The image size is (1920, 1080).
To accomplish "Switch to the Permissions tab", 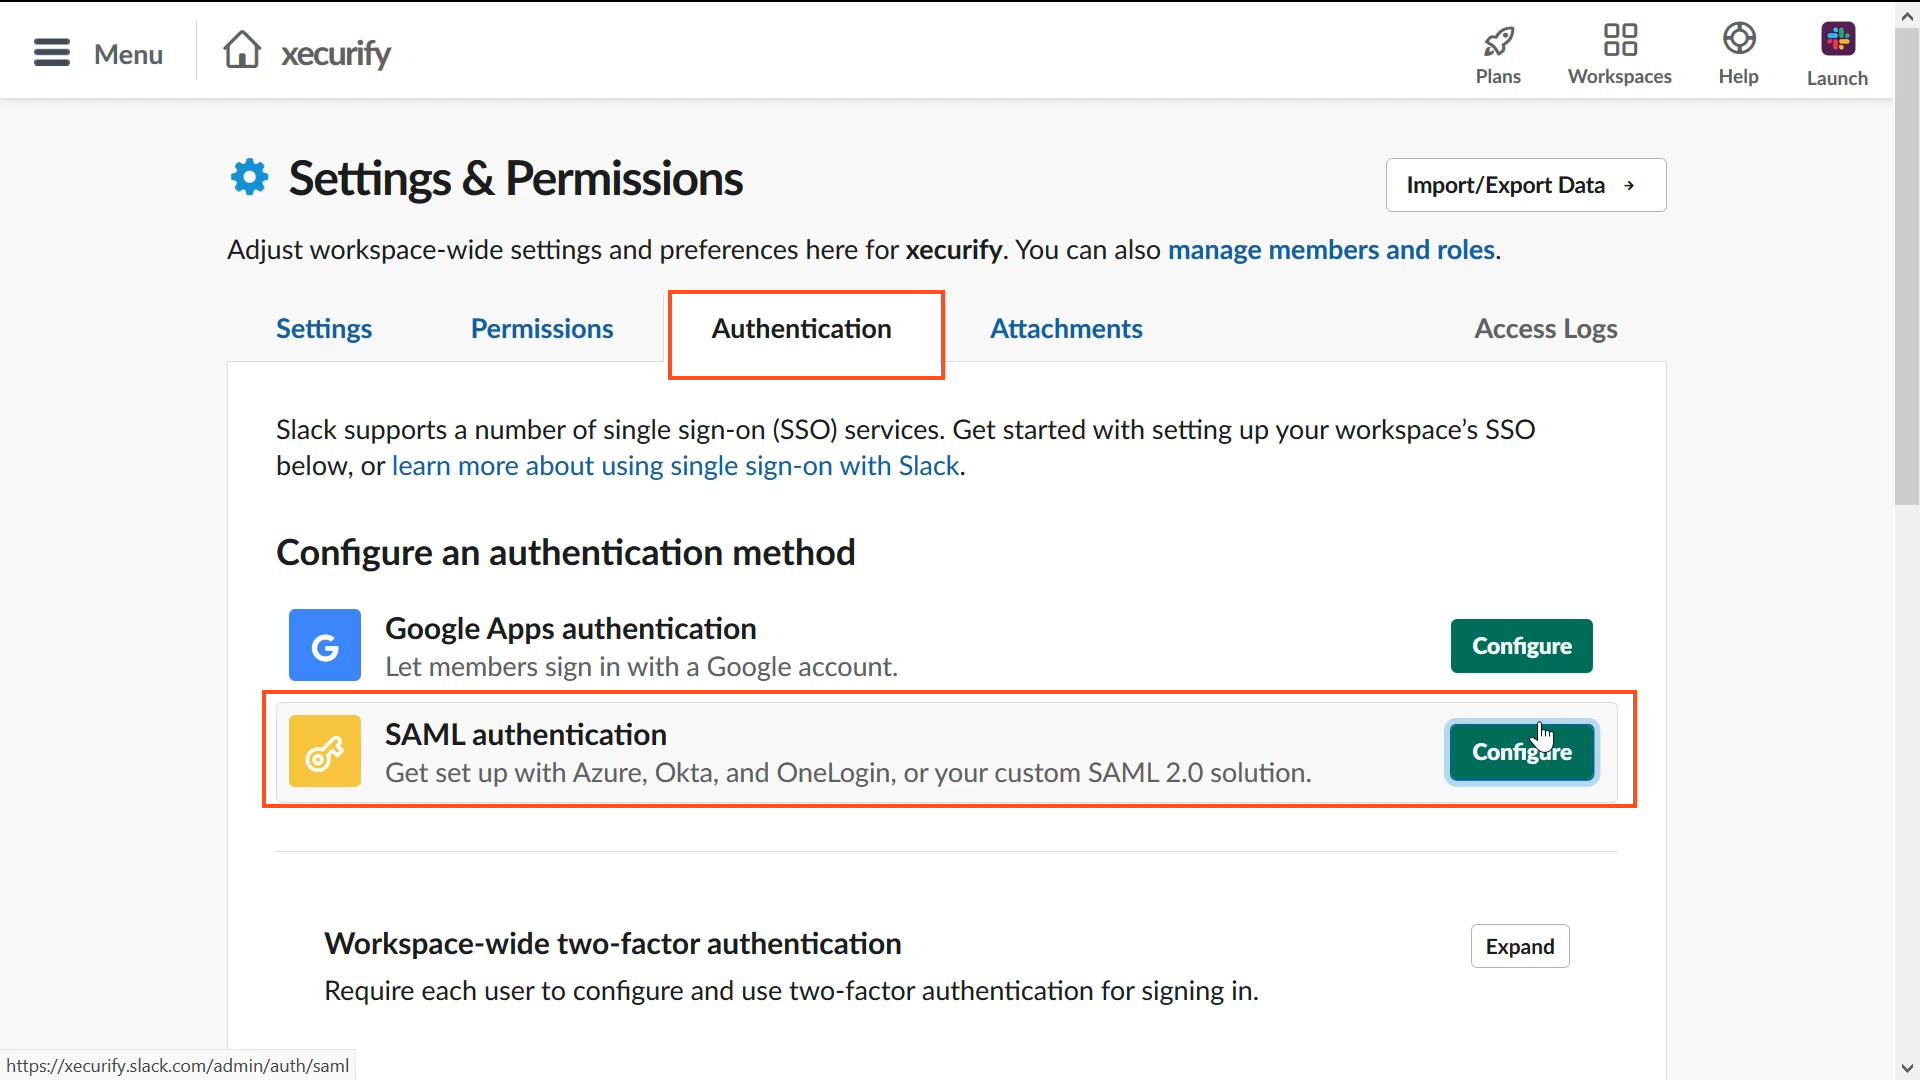I will coord(542,327).
